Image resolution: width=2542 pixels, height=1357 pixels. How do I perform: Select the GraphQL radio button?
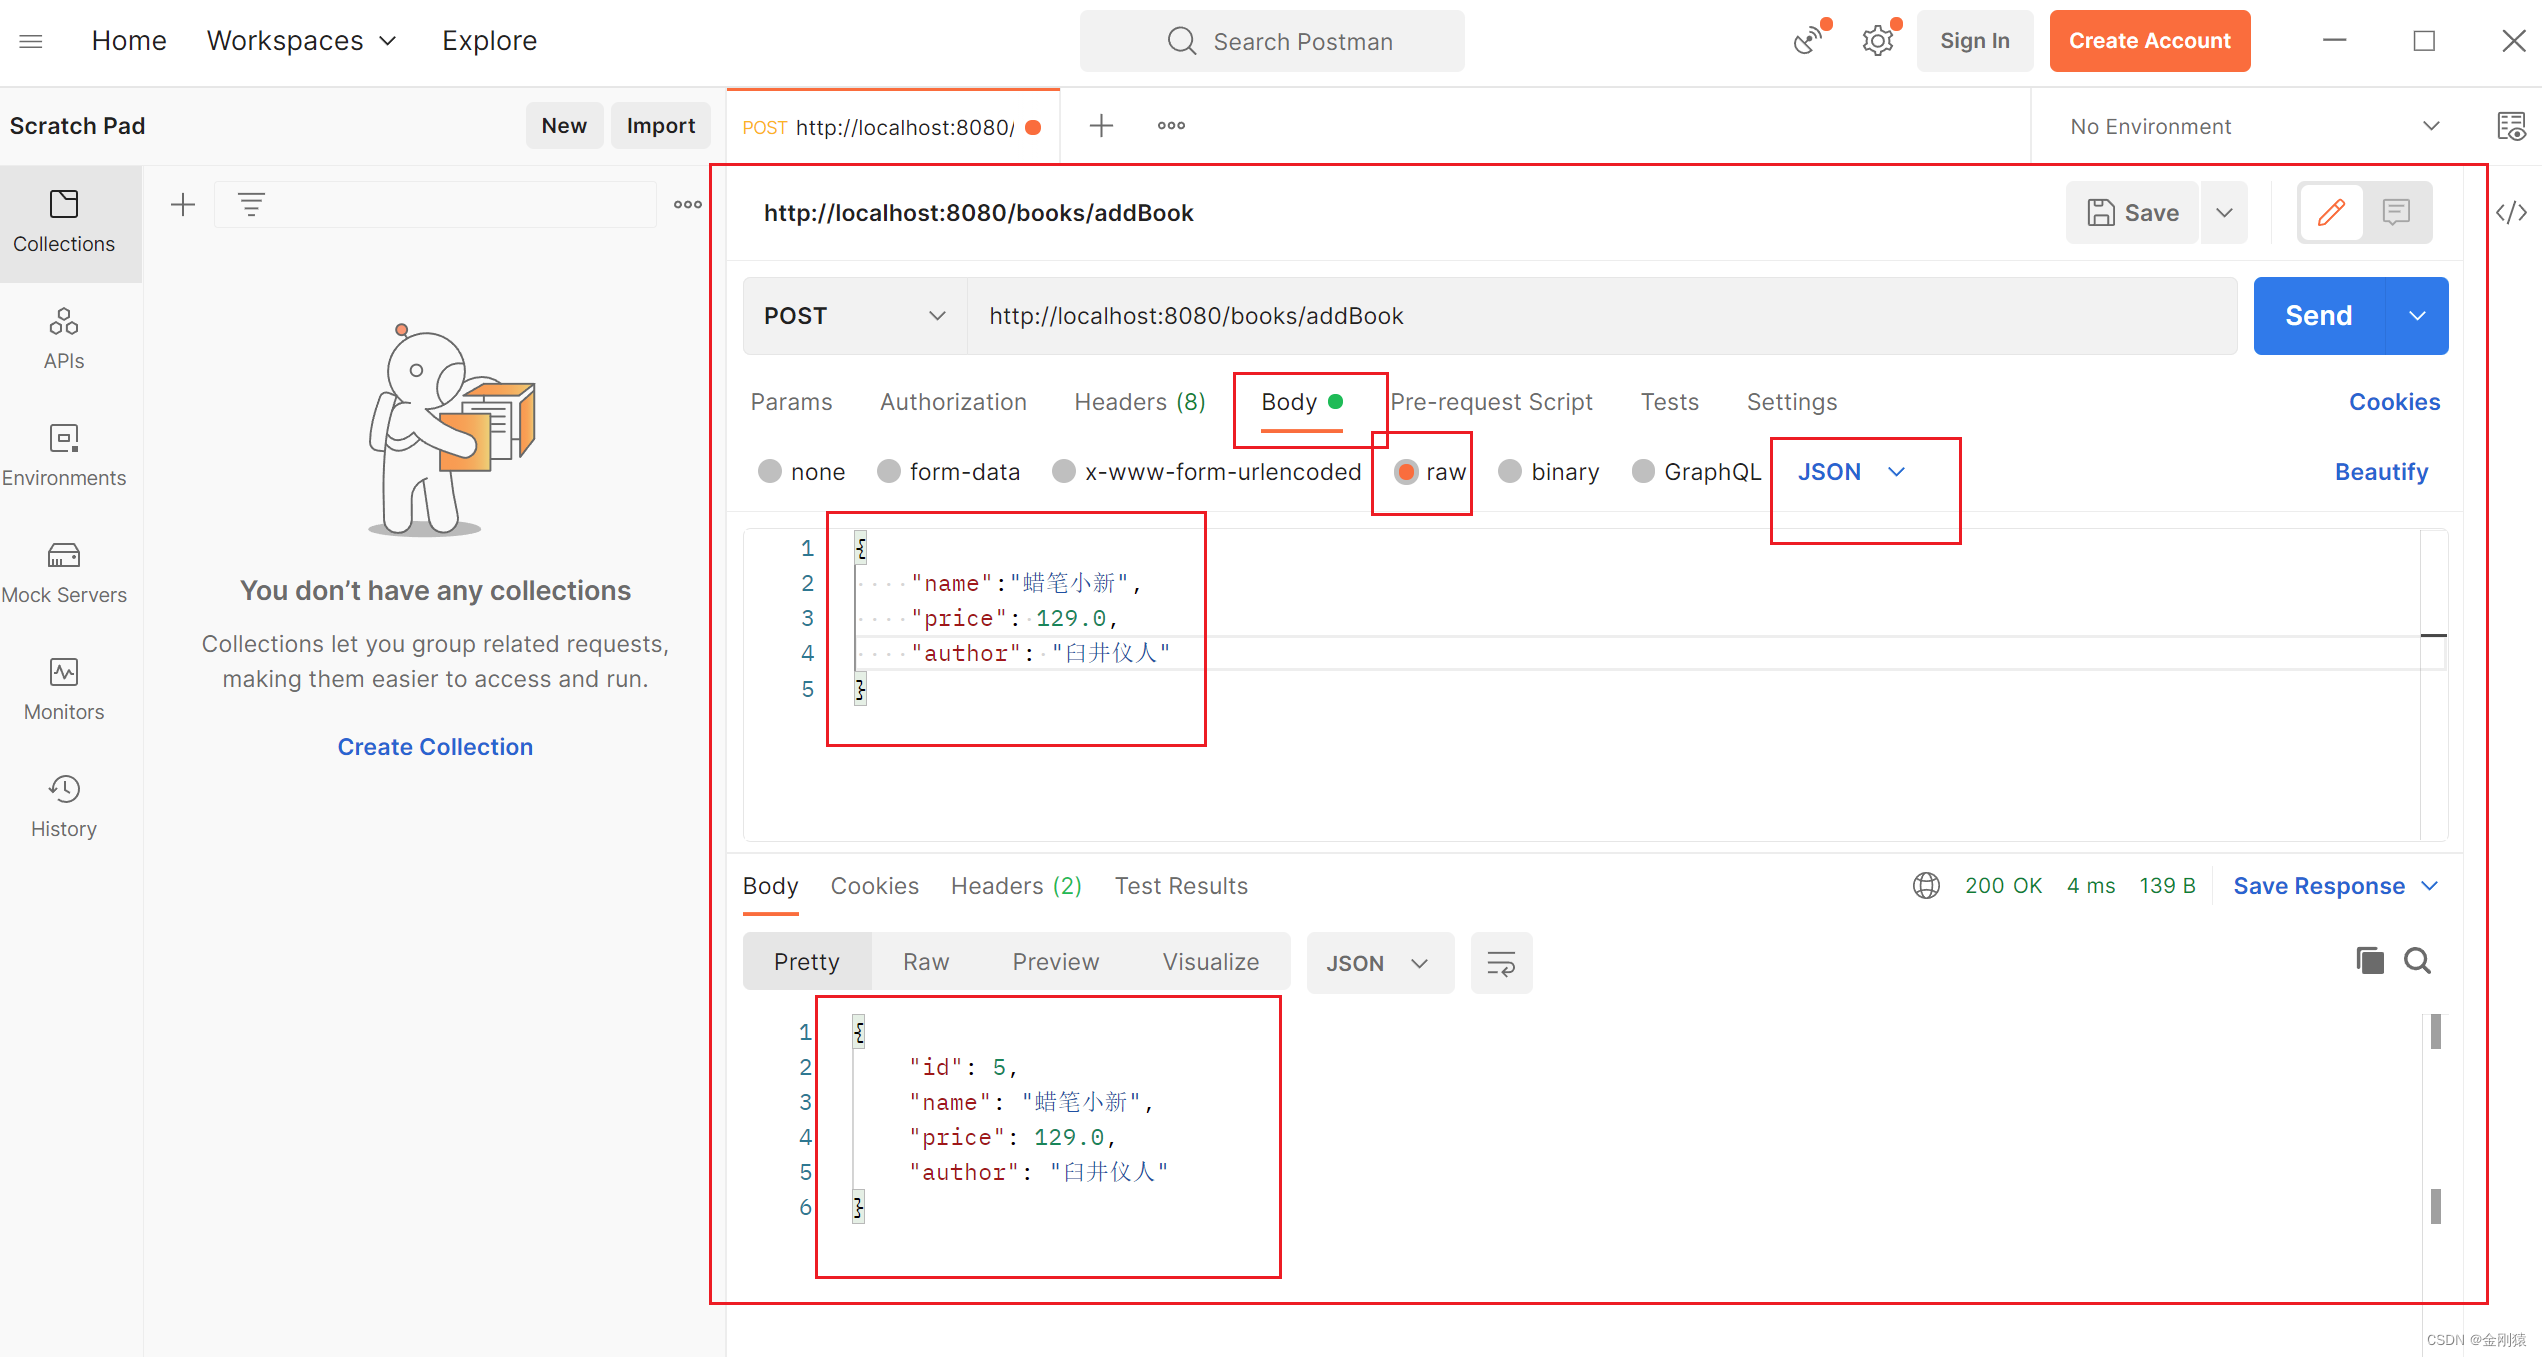point(1643,471)
